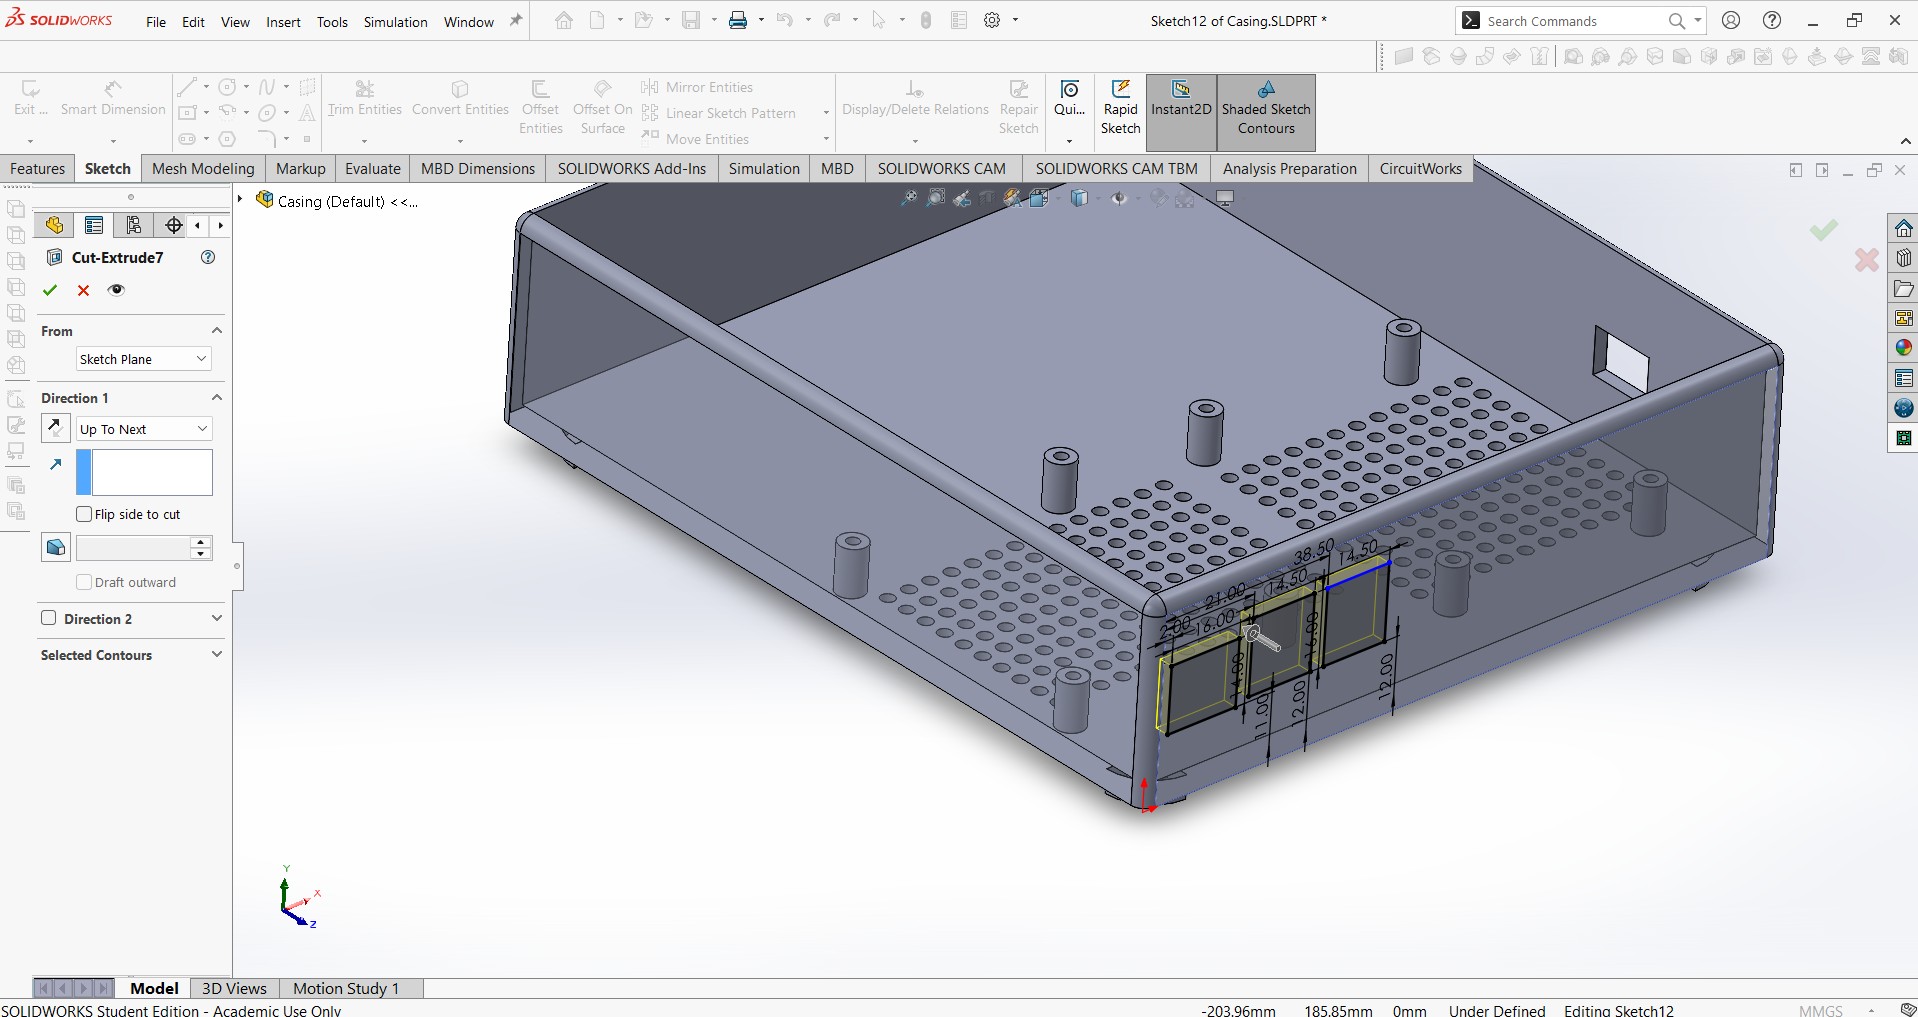Switch to the Features tab
The height and width of the screenshot is (1017, 1918).
point(37,168)
